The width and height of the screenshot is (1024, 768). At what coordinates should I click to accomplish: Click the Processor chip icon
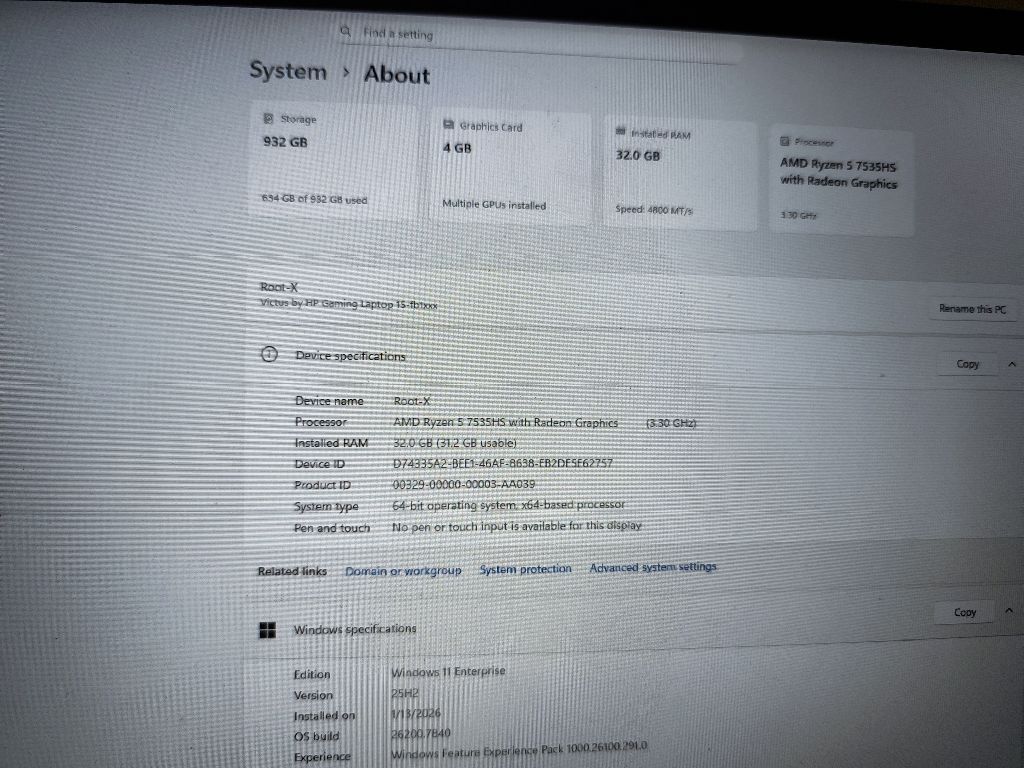coord(785,141)
